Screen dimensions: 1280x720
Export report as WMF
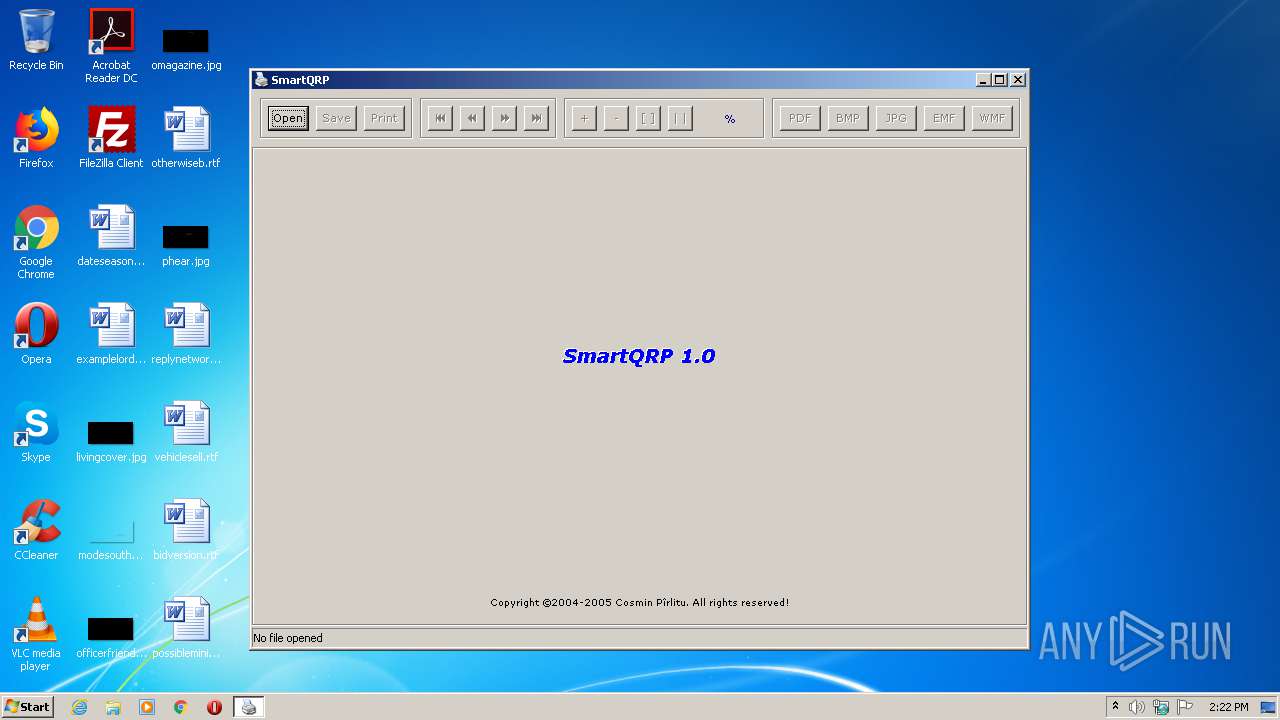992,118
